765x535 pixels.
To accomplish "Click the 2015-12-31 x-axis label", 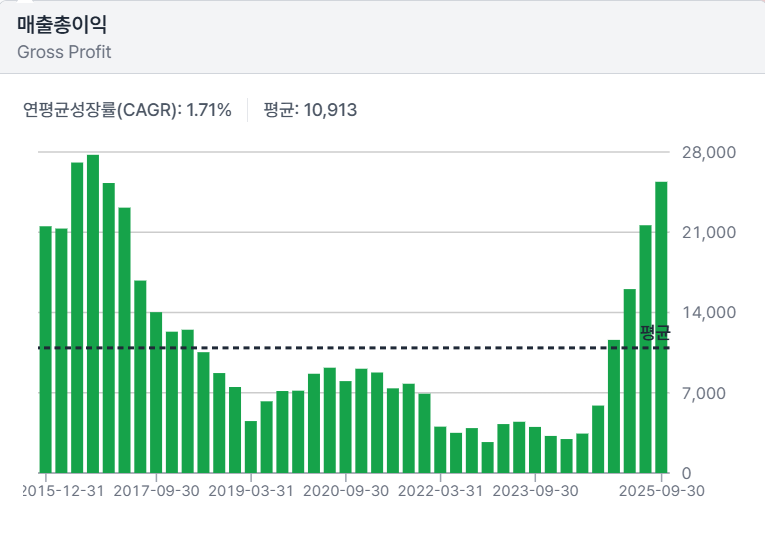I will click(62, 491).
